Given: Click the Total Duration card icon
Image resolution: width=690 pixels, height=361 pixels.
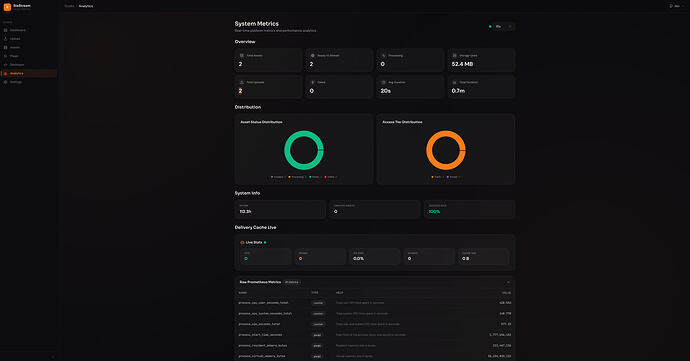Looking at the screenshot, I should (455, 82).
